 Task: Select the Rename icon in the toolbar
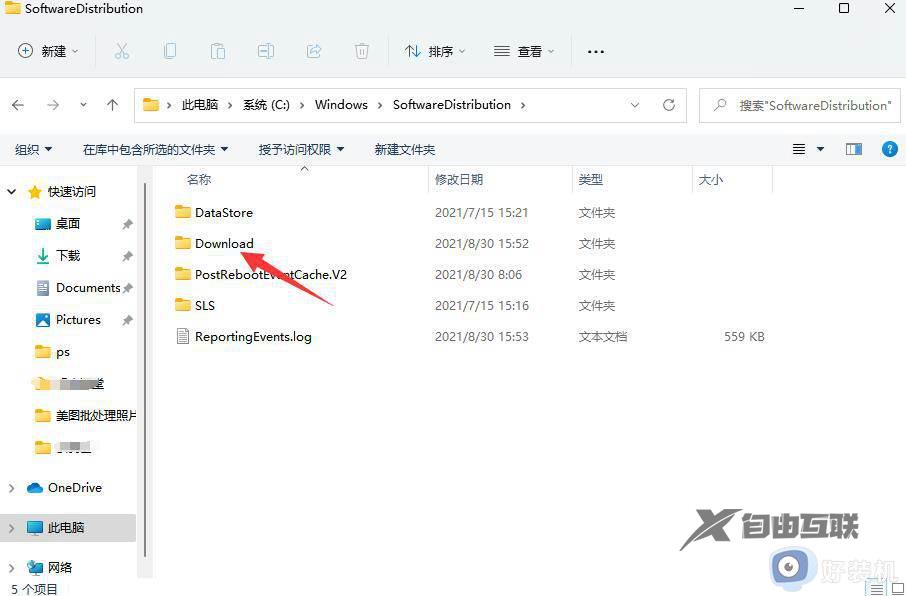266,51
